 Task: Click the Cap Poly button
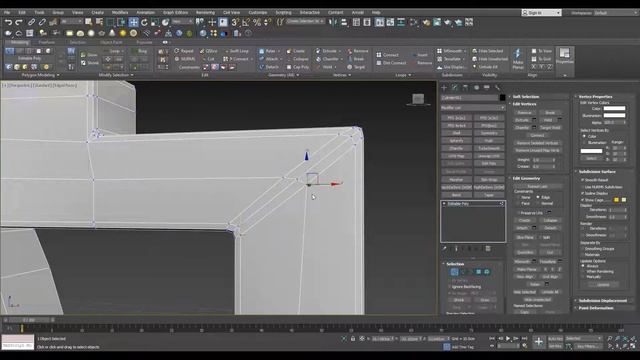(x=298, y=67)
